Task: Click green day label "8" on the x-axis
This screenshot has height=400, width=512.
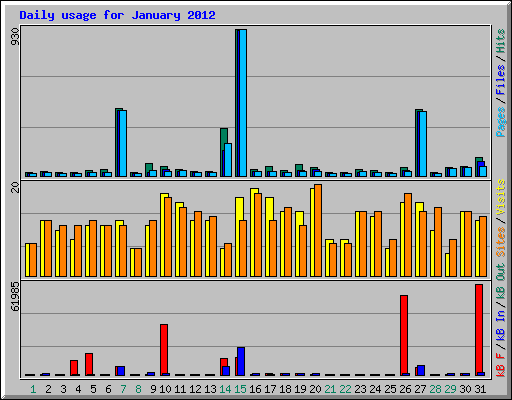Action: (x=138, y=389)
